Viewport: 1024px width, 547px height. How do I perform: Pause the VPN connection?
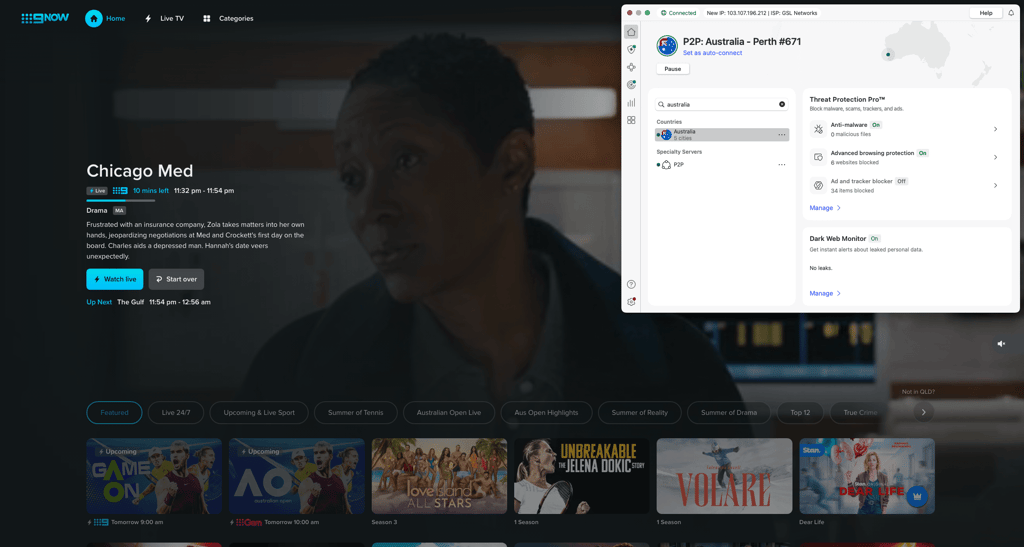coord(673,69)
